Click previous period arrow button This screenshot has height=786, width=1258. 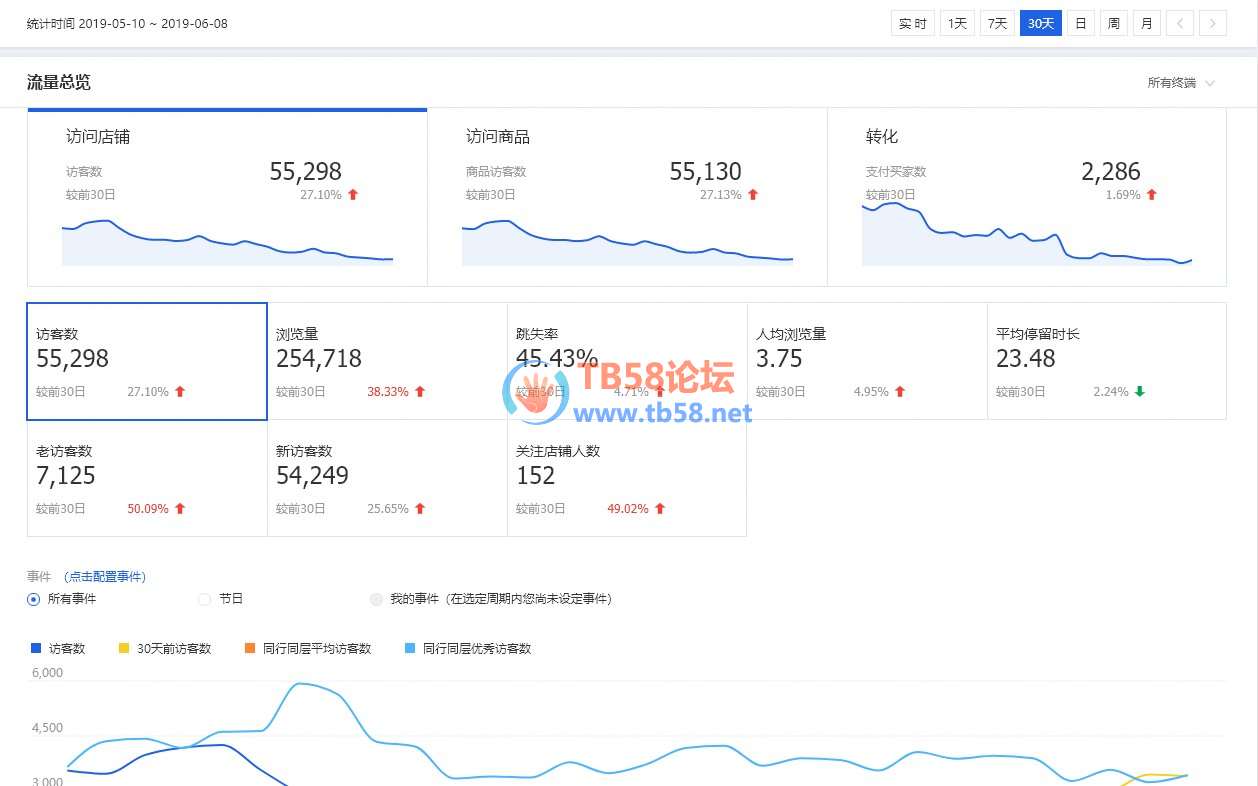click(x=1179, y=23)
